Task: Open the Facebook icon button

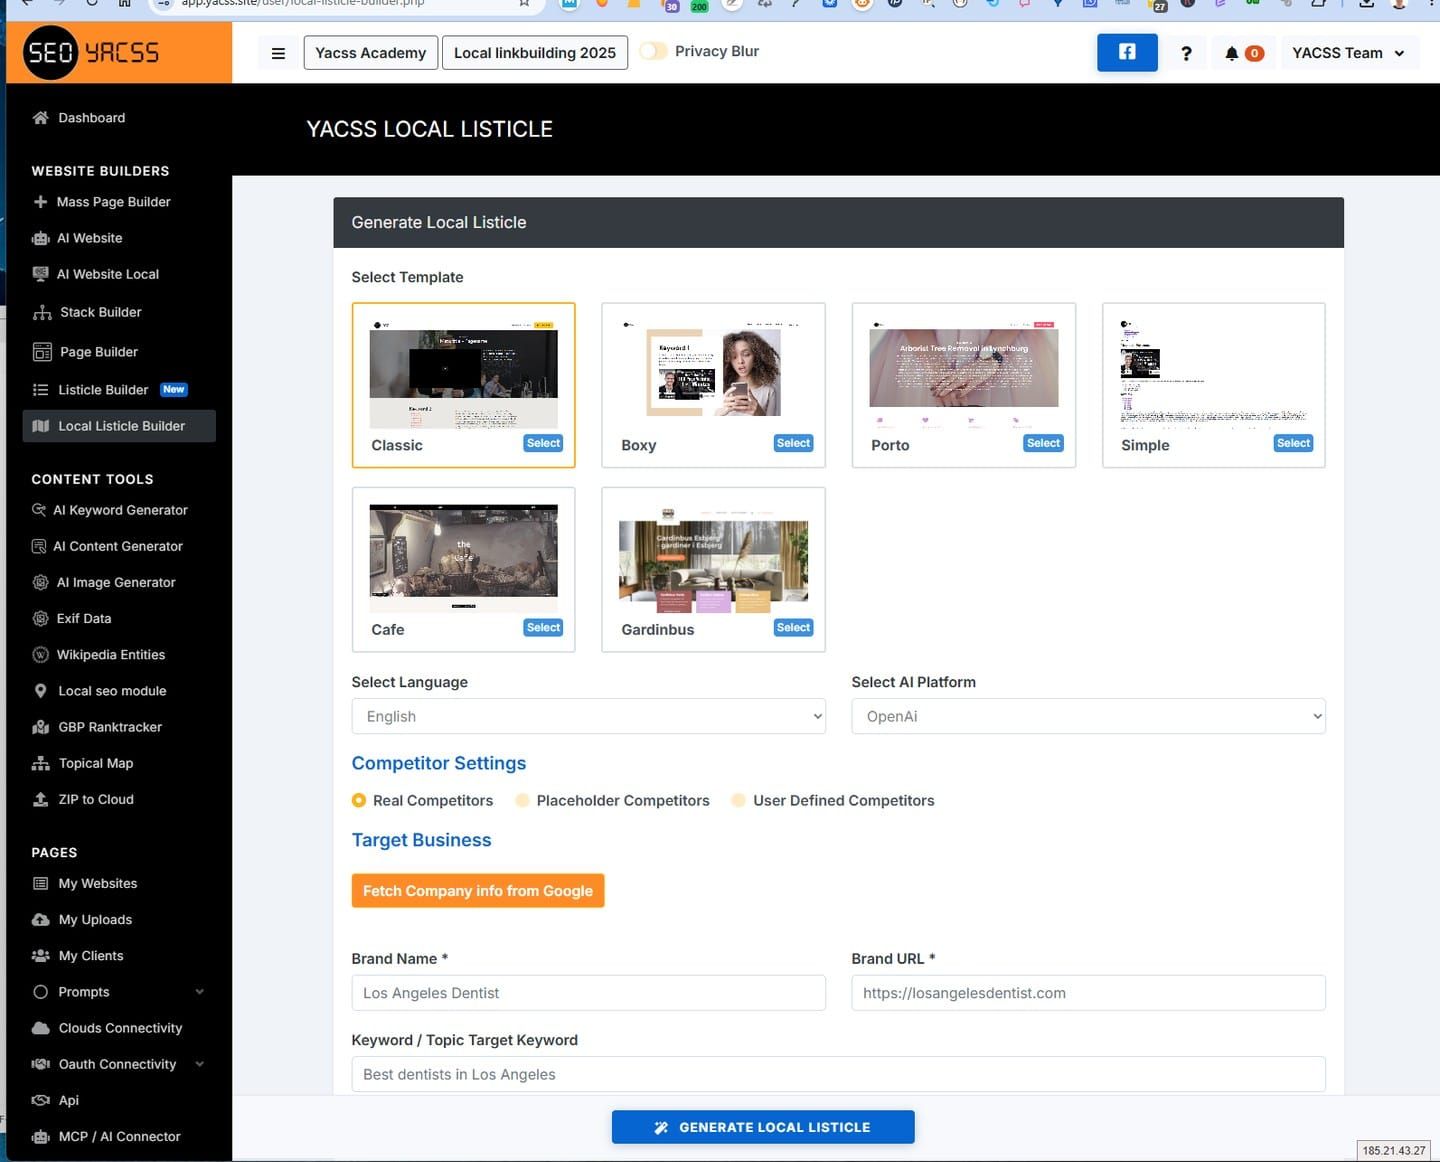Action: tap(1127, 53)
